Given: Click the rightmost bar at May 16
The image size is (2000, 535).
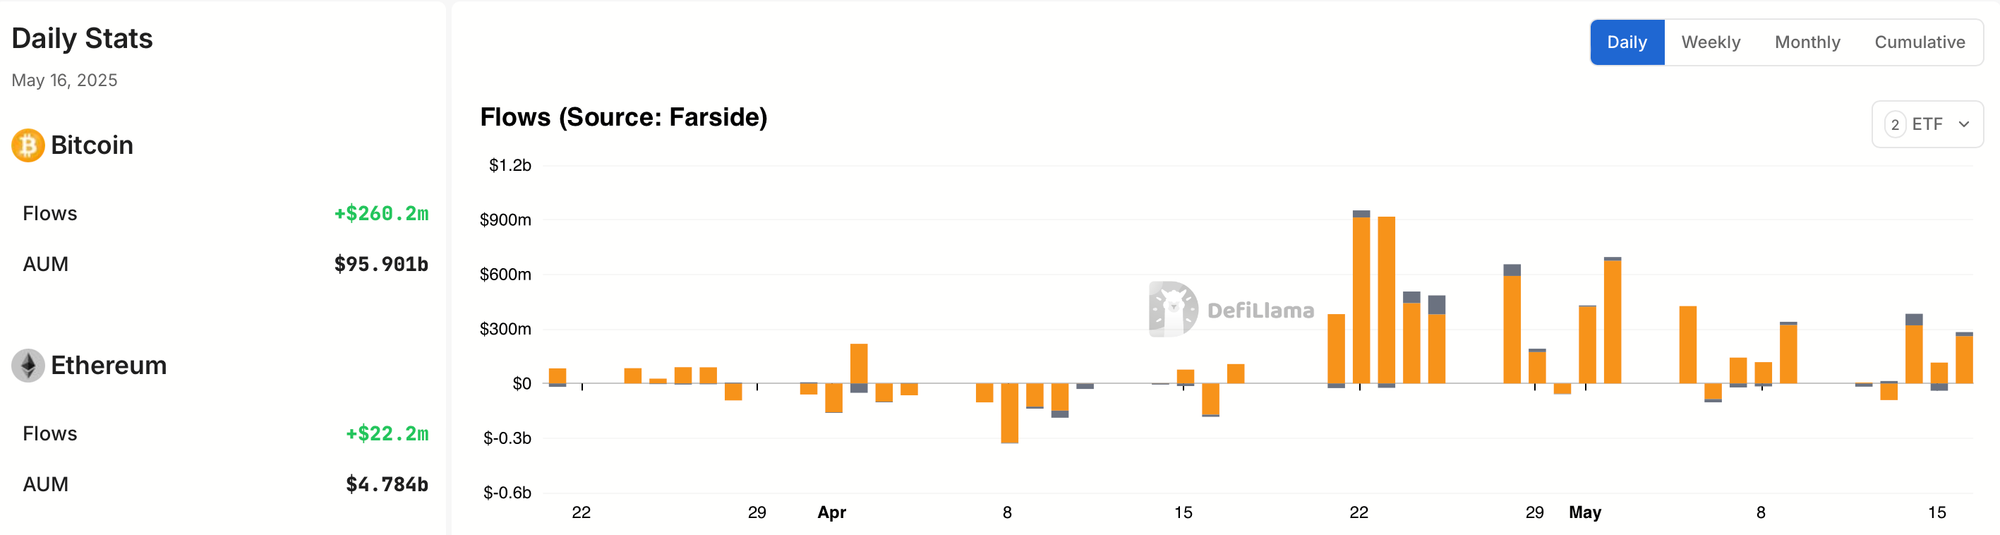Looking at the screenshot, I should [x=1964, y=358].
